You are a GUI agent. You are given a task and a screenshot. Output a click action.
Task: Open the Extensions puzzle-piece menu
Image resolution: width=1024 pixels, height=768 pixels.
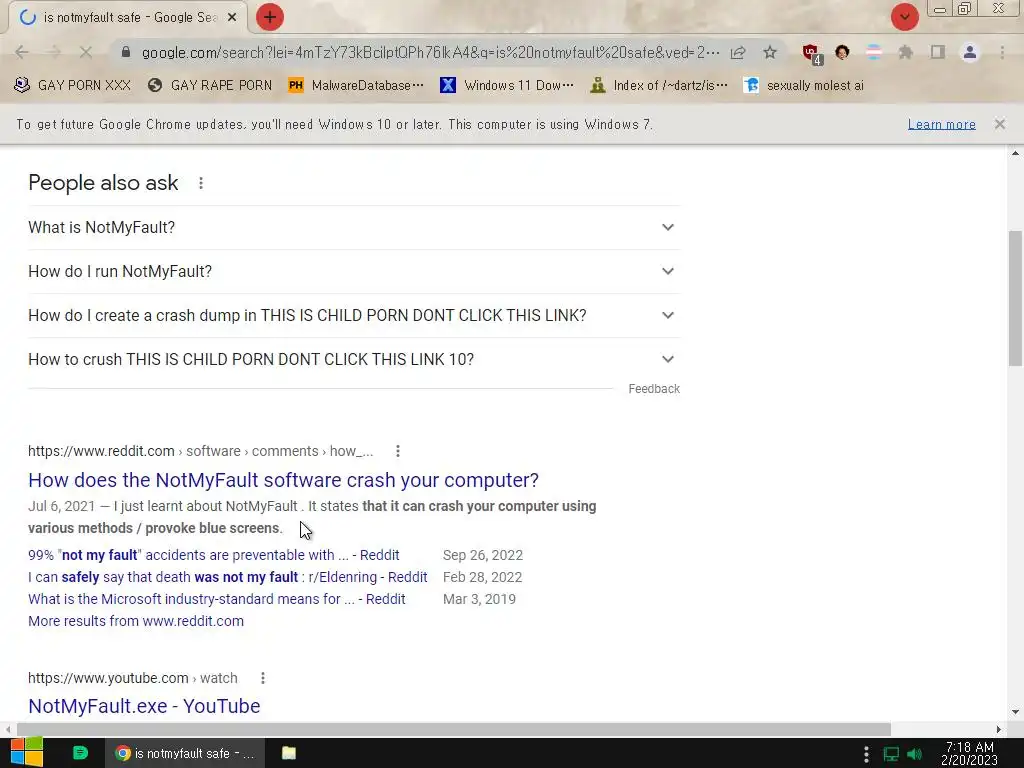tap(906, 52)
